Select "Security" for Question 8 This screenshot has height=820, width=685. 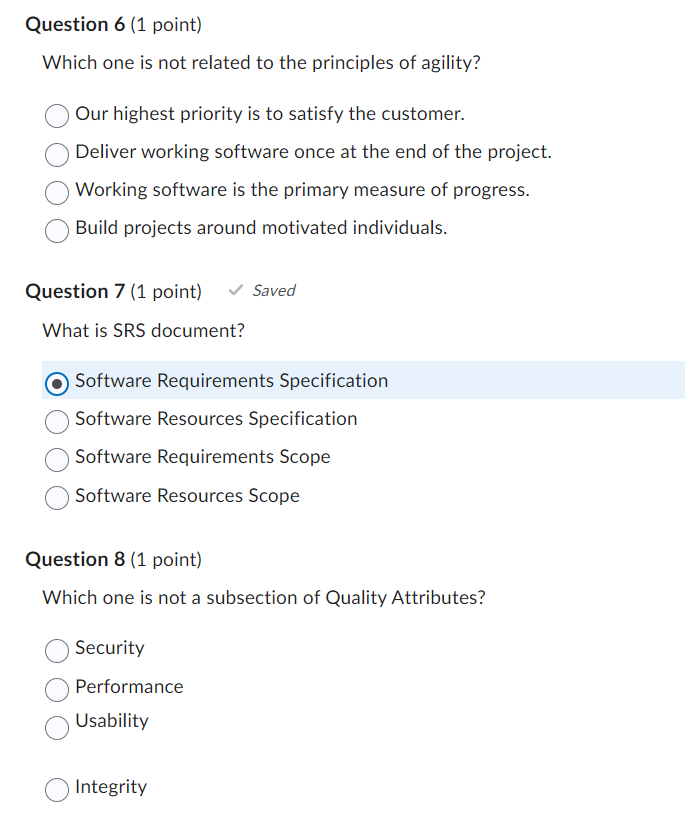57,651
